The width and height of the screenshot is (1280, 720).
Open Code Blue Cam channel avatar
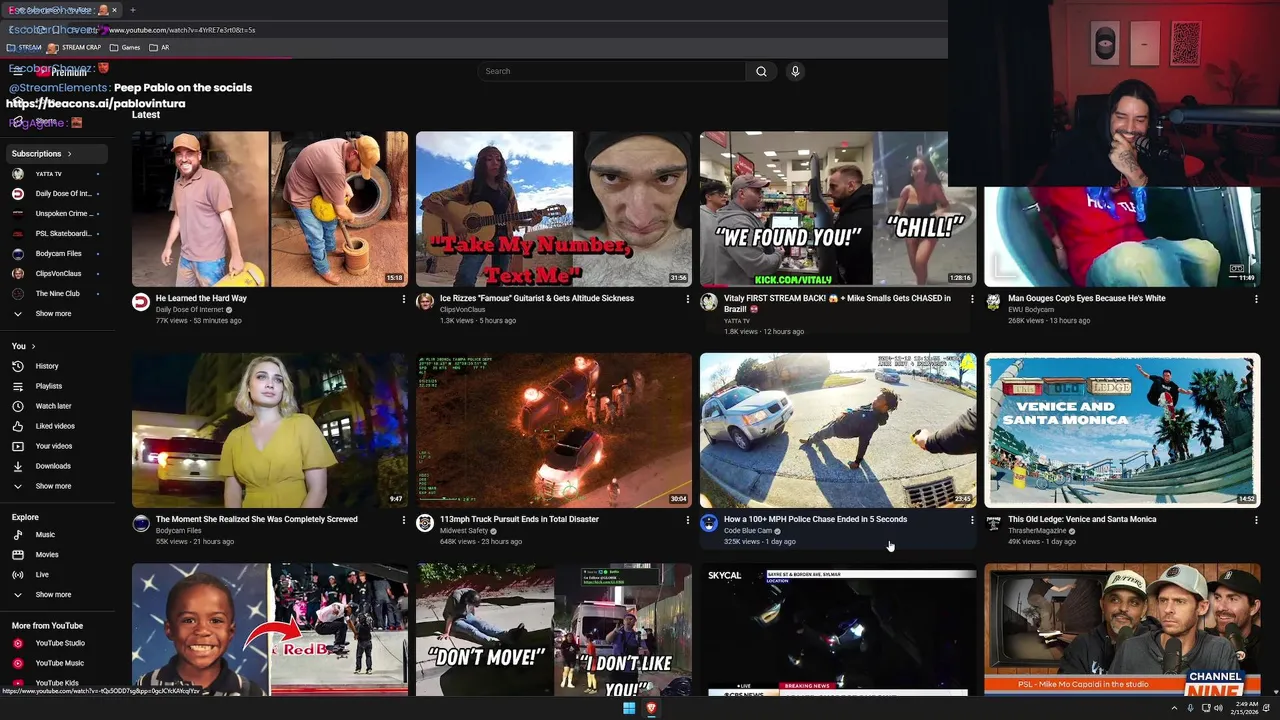709,522
